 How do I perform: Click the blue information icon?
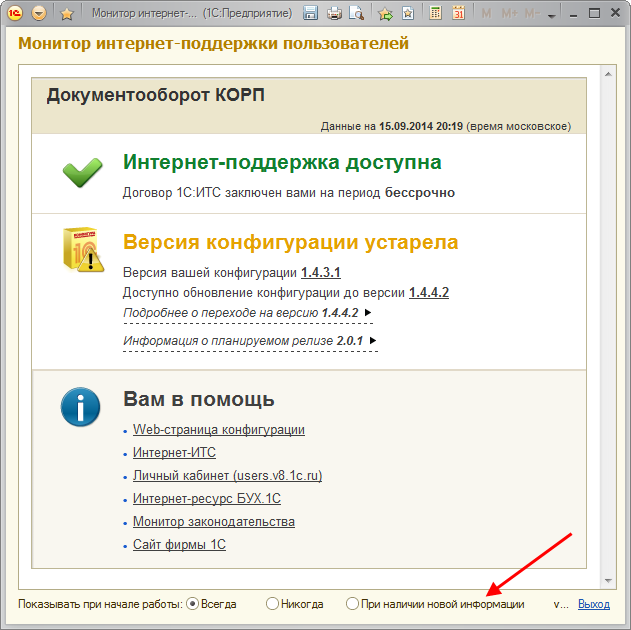pos(80,407)
